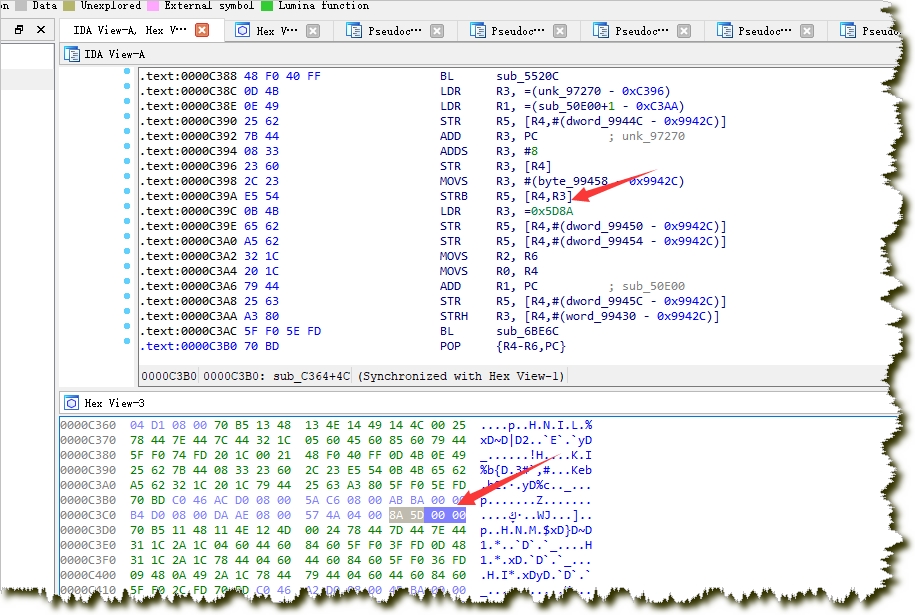Toggle breakpoint dot at address 0000C39A

(x=127, y=191)
